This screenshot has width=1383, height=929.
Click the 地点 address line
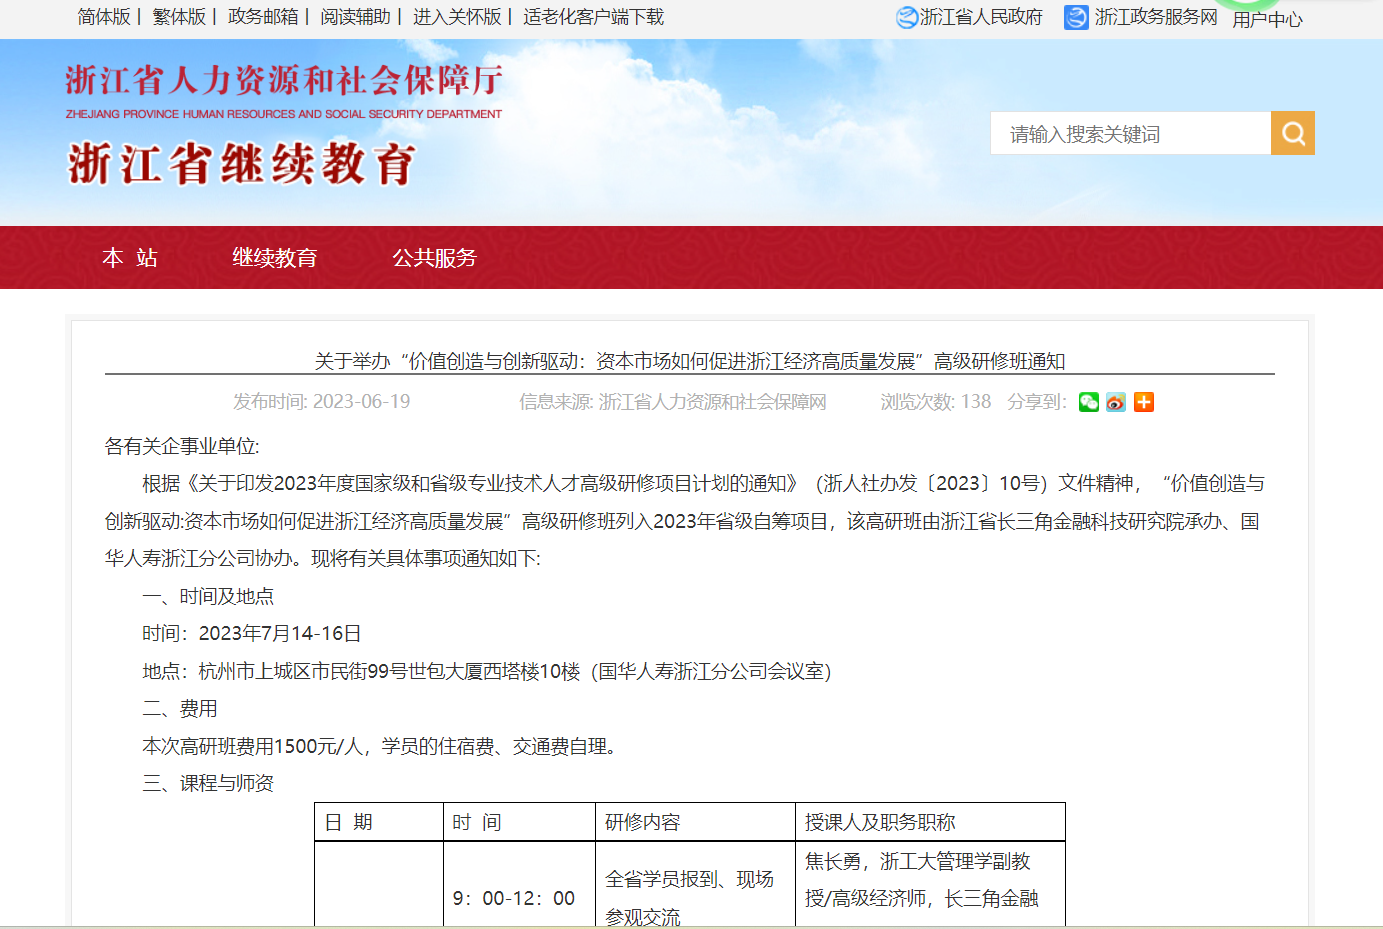tap(487, 671)
